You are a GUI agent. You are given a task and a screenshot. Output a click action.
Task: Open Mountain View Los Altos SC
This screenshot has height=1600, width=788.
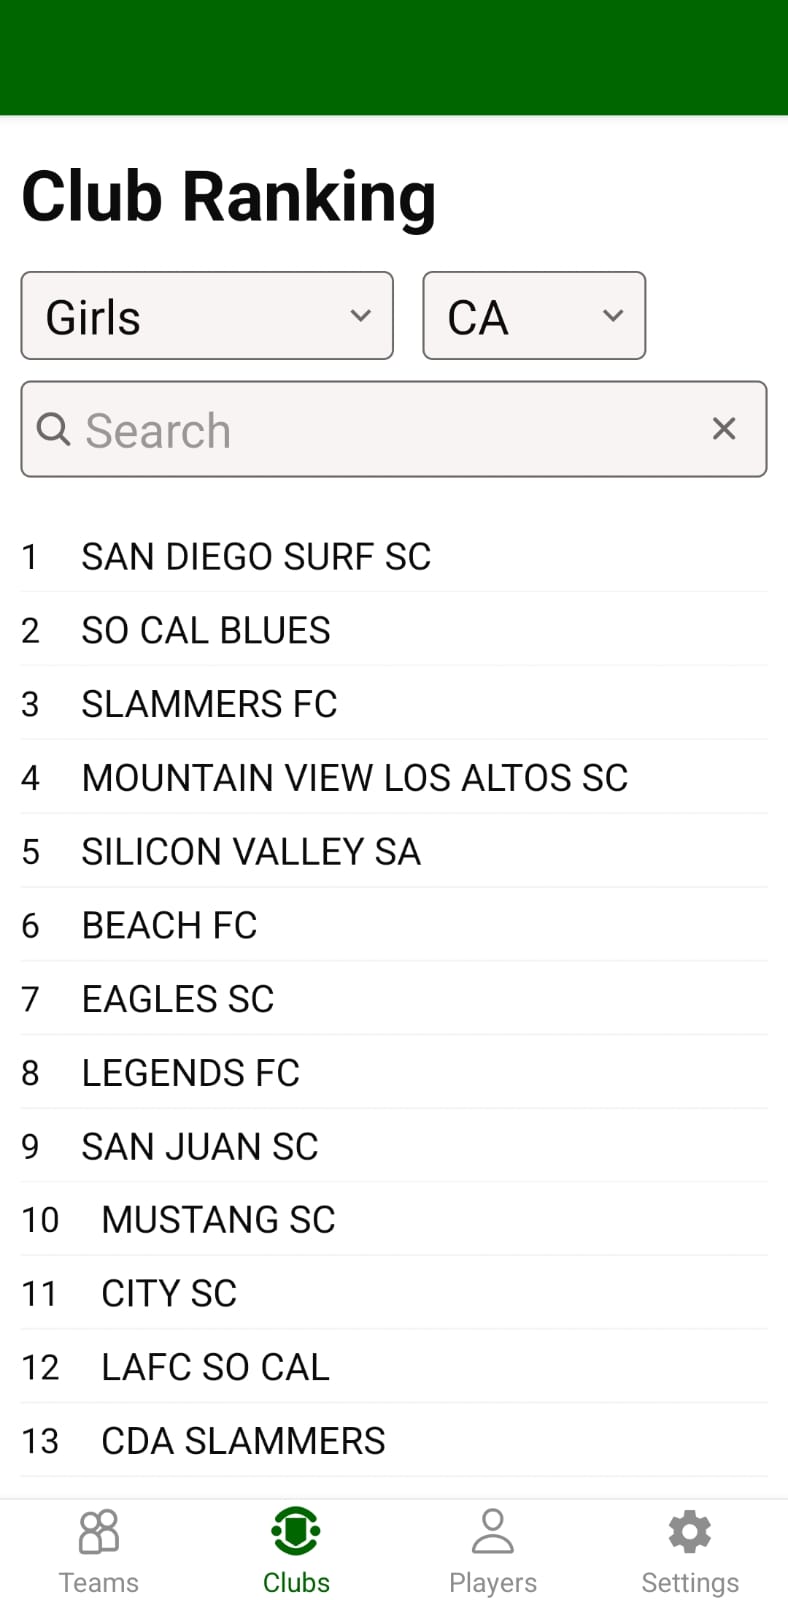[x=355, y=778]
